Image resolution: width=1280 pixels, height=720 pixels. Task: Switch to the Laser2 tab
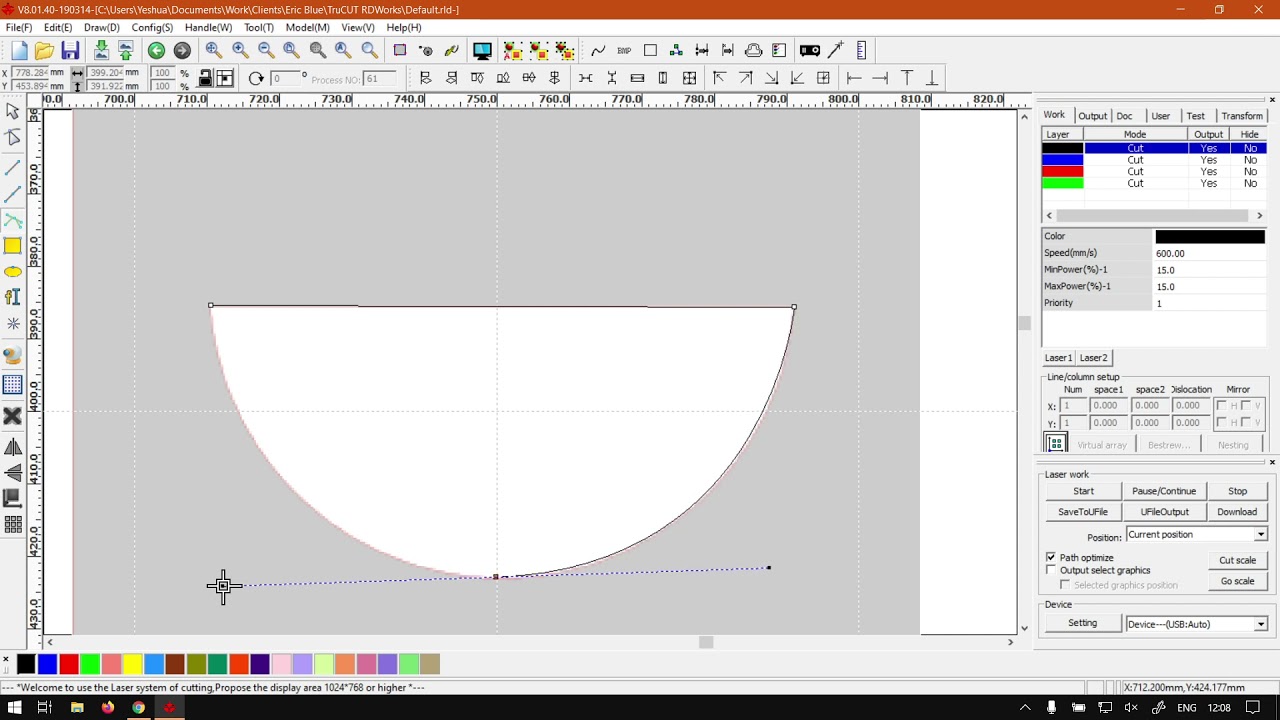pyautogui.click(x=1093, y=358)
